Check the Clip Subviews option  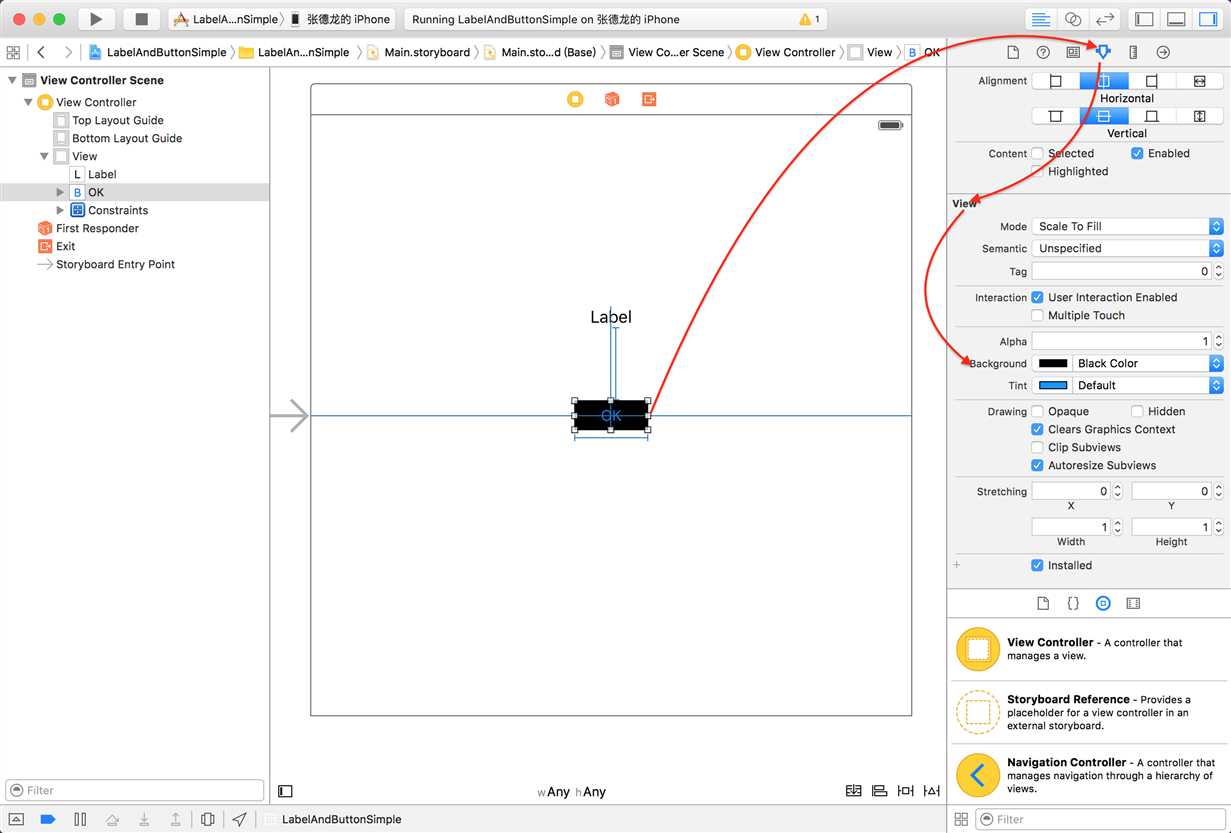click(x=1038, y=447)
